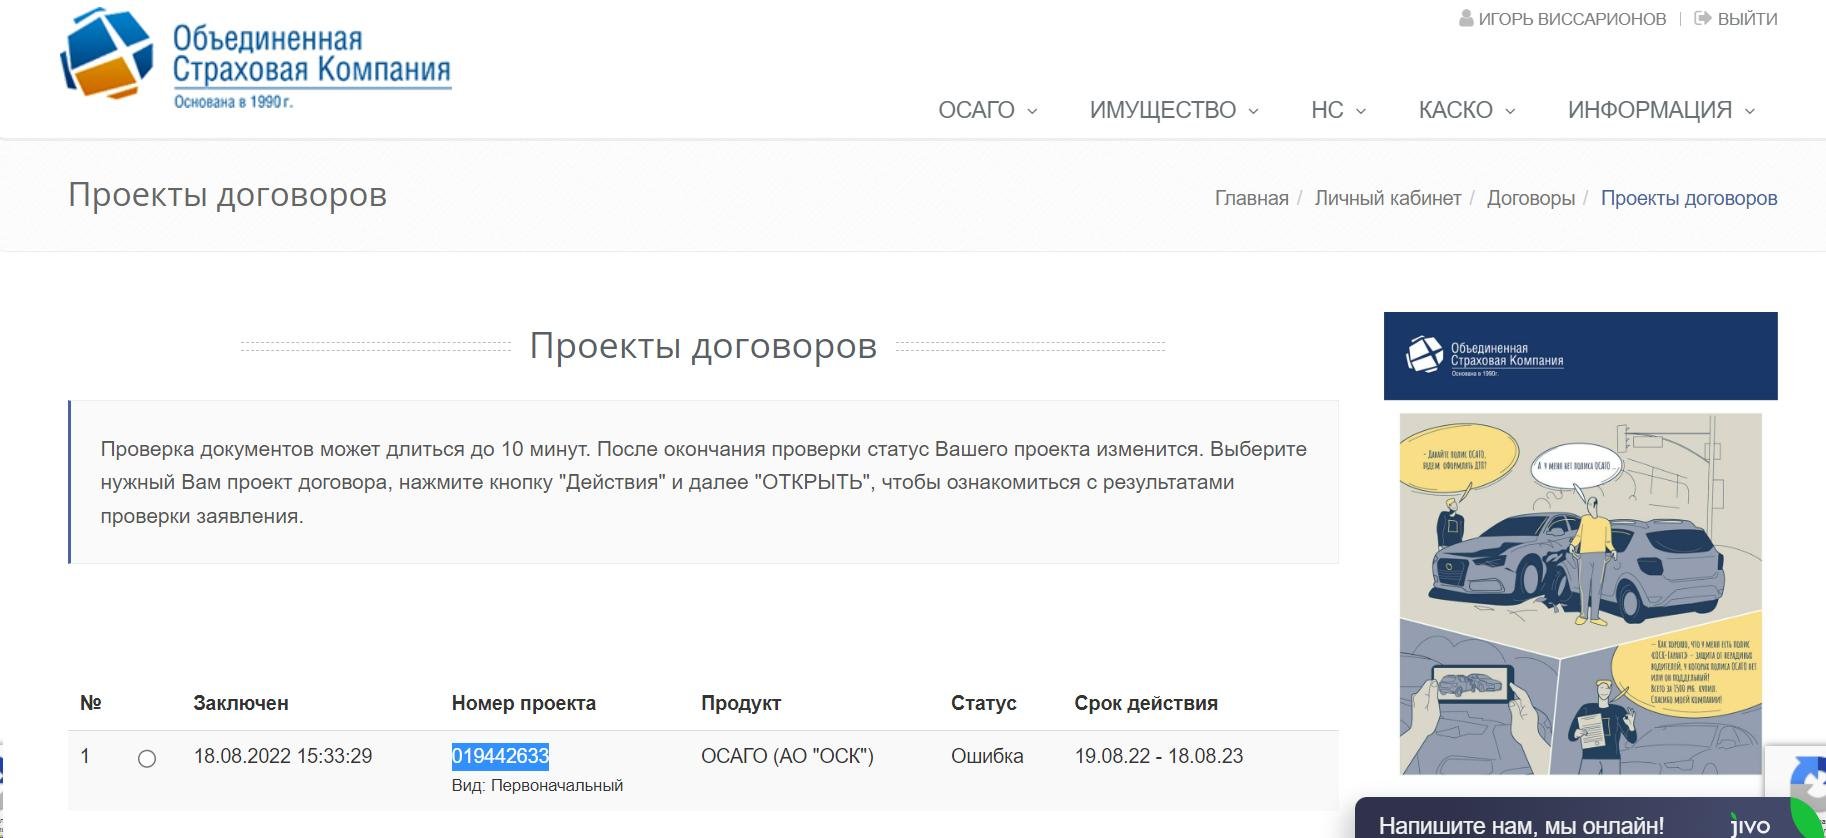Expand the ИМУЩЕСТВО dropdown menu
The width and height of the screenshot is (1826, 838).
[1173, 110]
